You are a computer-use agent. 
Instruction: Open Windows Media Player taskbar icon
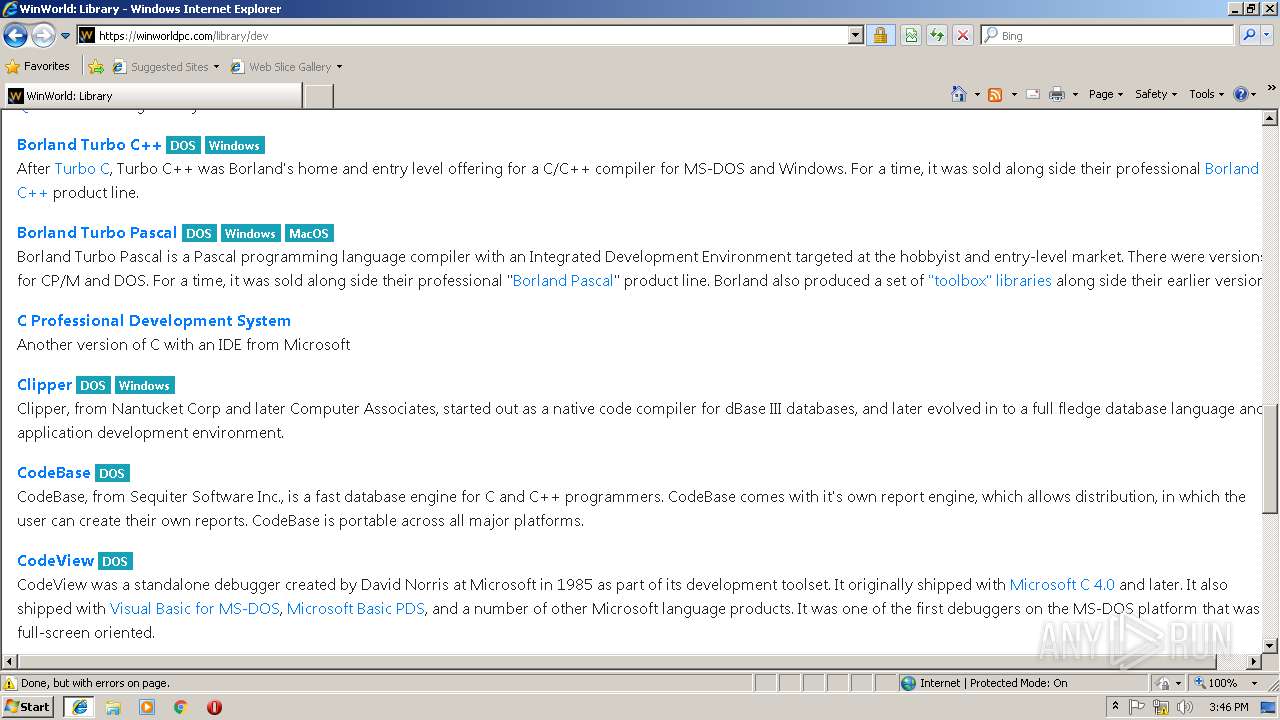coord(147,707)
